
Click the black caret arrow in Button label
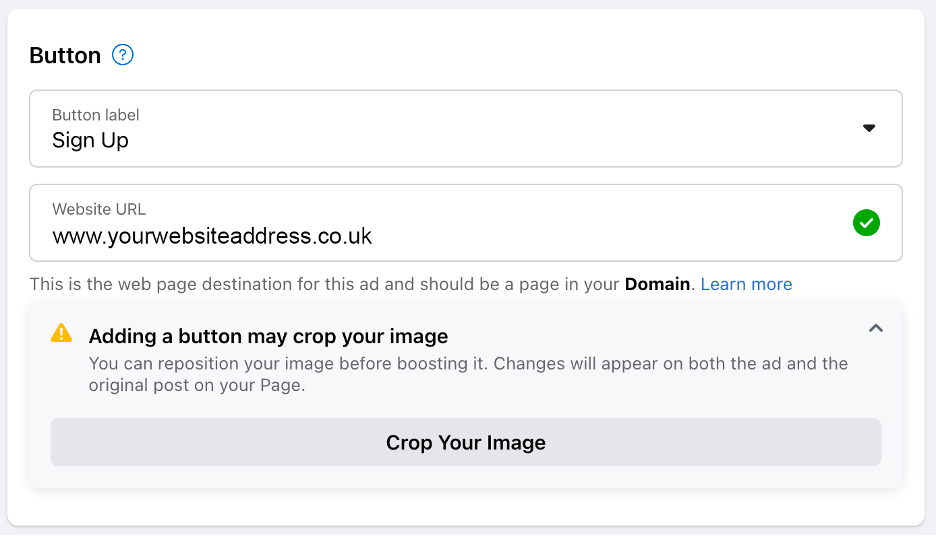click(869, 128)
